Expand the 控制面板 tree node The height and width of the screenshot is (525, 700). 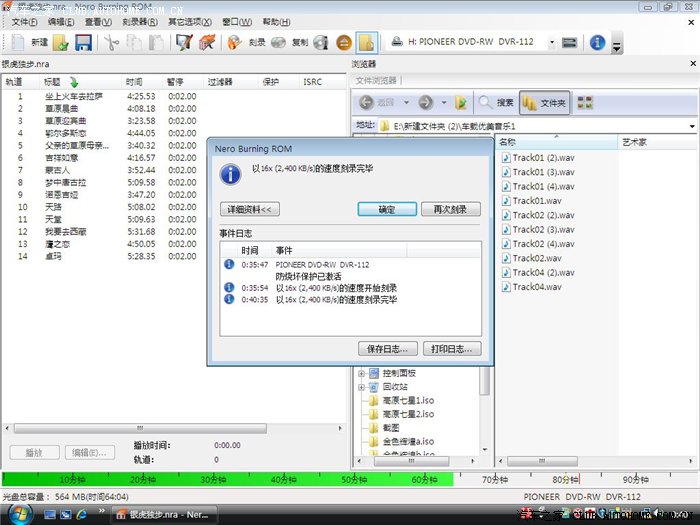361,373
